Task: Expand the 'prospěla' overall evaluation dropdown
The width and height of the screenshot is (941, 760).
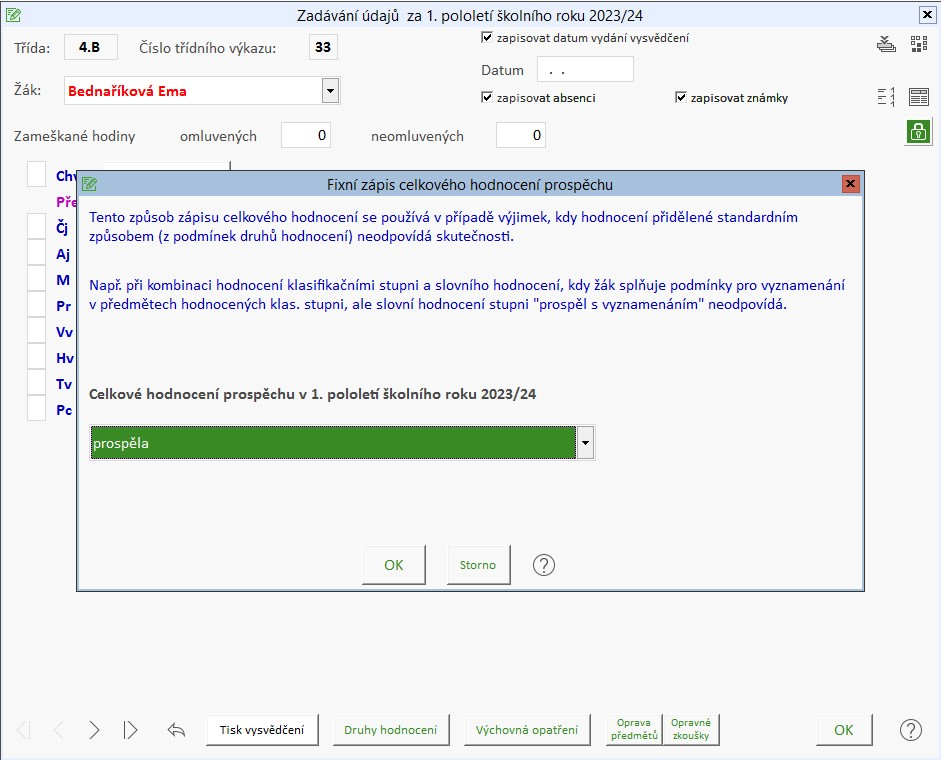Action: (586, 443)
